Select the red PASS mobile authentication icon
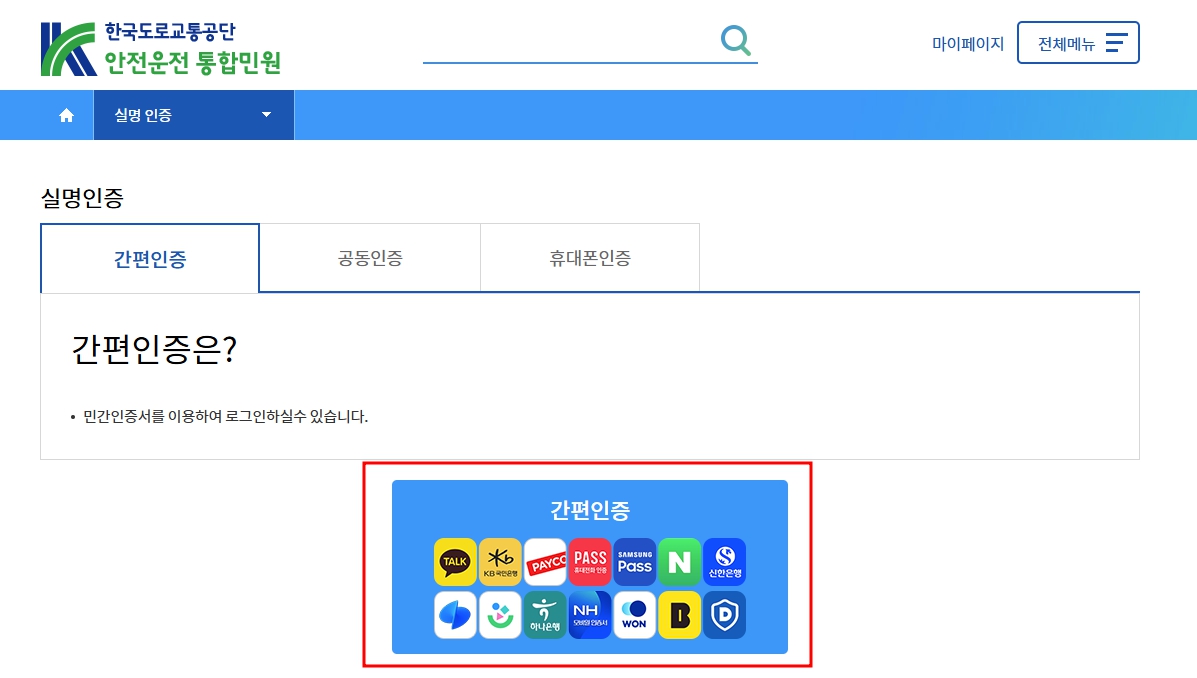The height and width of the screenshot is (678, 1197). (x=590, y=562)
